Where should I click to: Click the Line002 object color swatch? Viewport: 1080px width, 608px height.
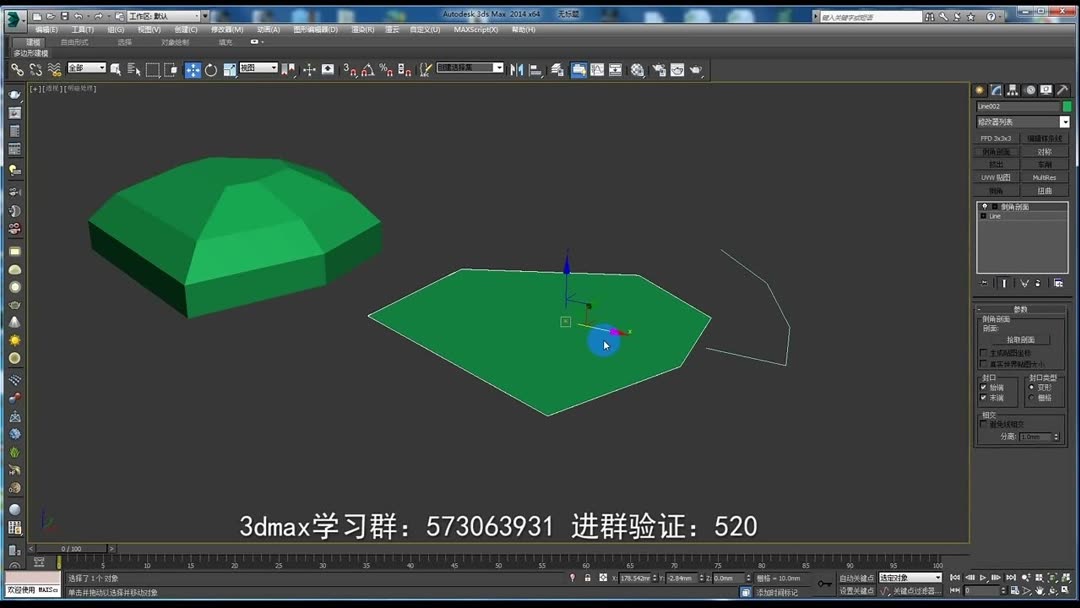1066,106
